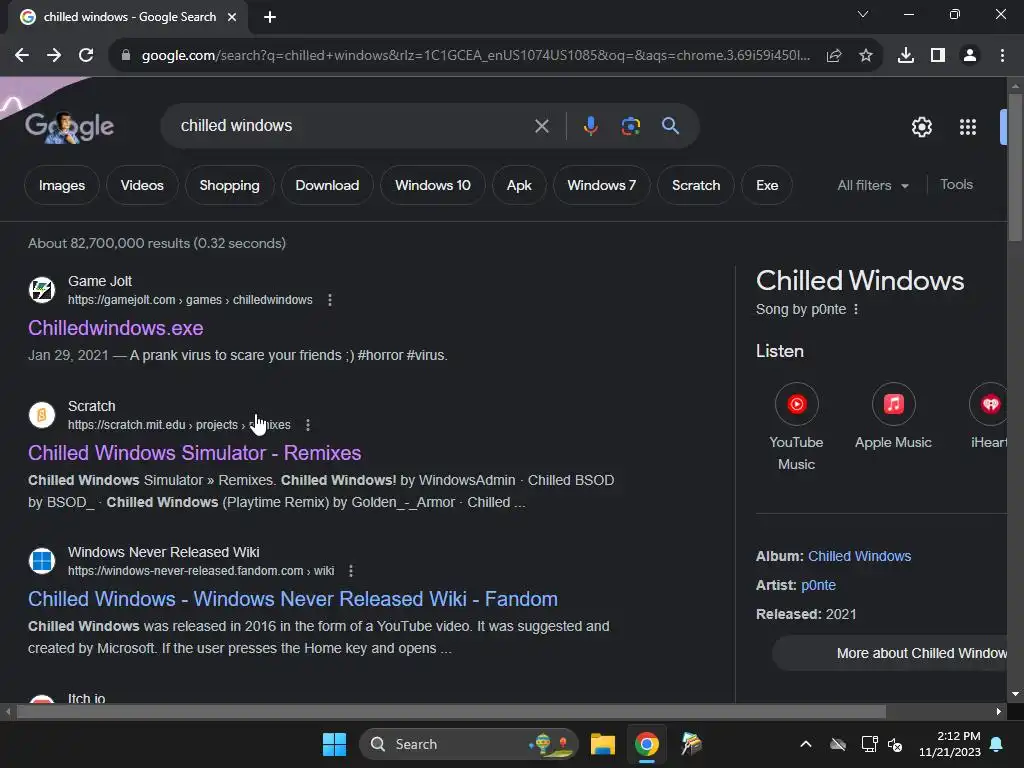Expand the All filters dropdown

click(873, 185)
